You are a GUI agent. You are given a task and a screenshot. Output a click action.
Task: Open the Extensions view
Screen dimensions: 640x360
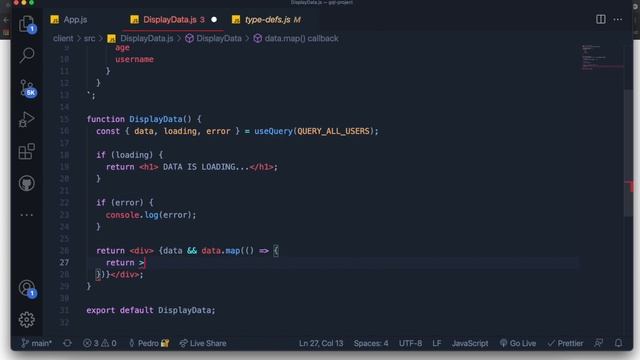pyautogui.click(x=27, y=151)
